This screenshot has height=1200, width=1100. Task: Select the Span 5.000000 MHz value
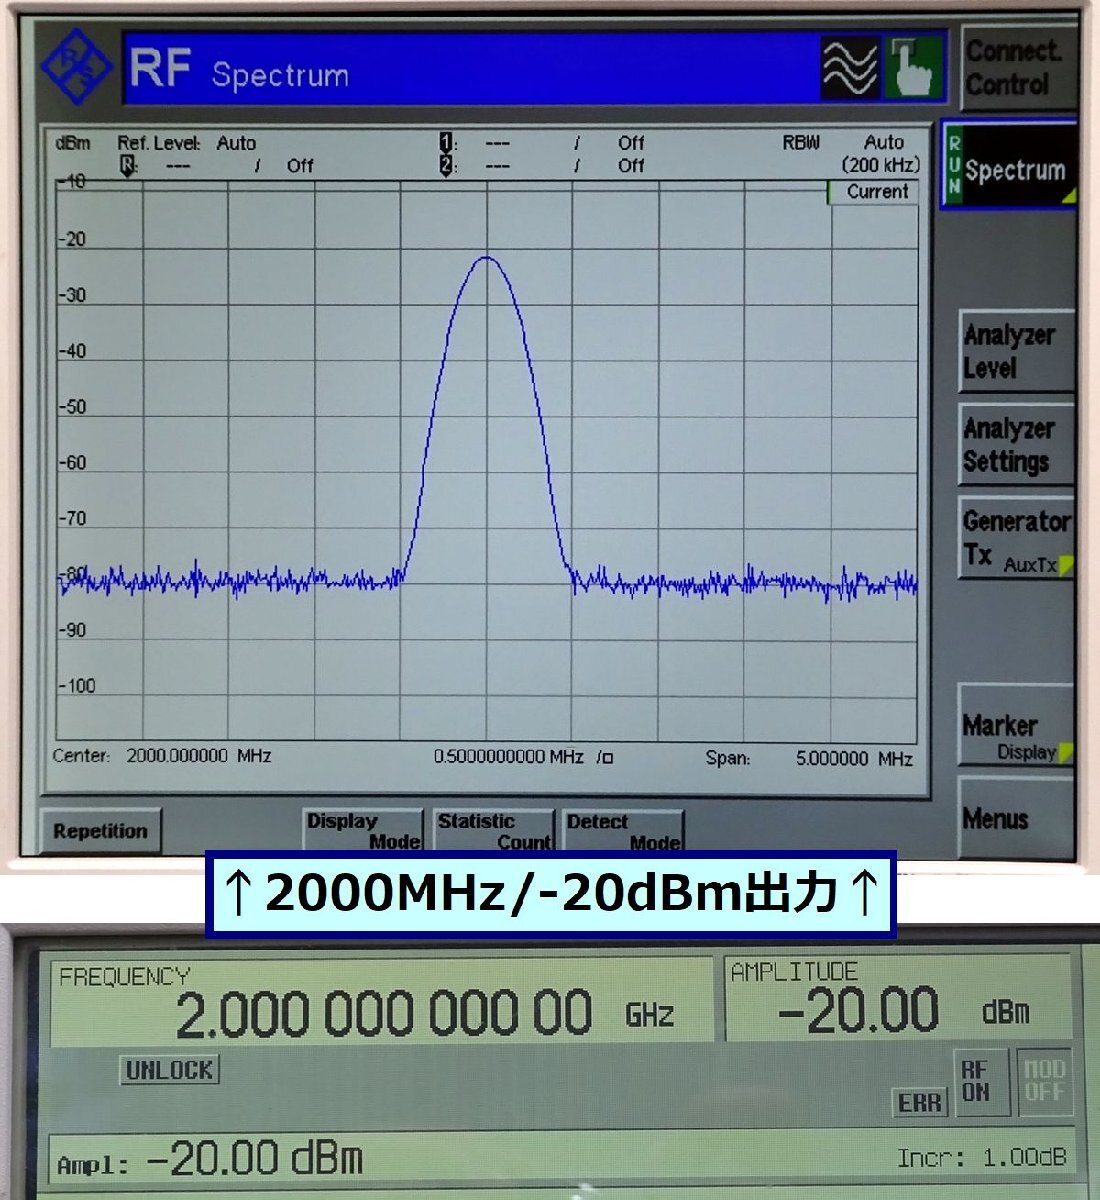point(854,759)
